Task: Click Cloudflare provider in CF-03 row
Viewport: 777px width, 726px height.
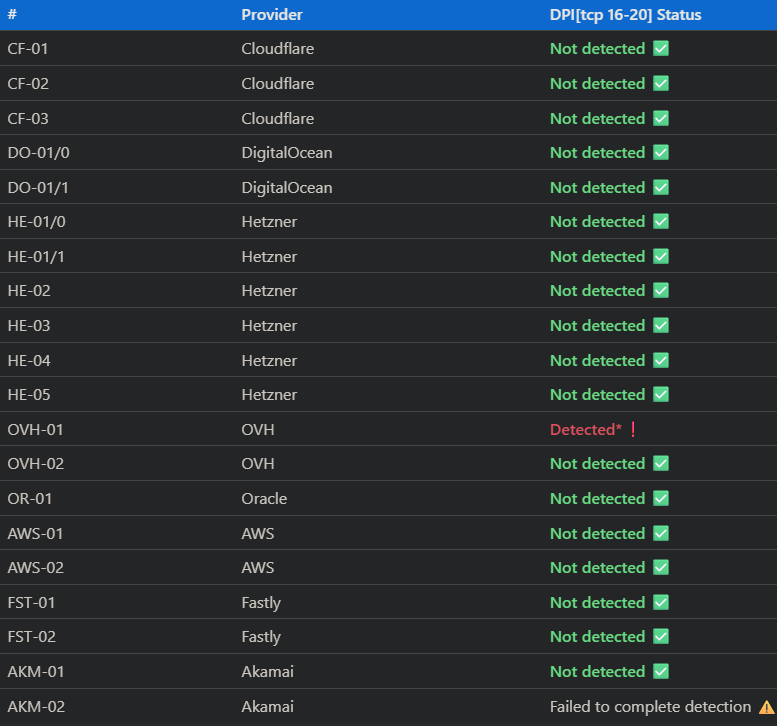Action: click(x=278, y=118)
